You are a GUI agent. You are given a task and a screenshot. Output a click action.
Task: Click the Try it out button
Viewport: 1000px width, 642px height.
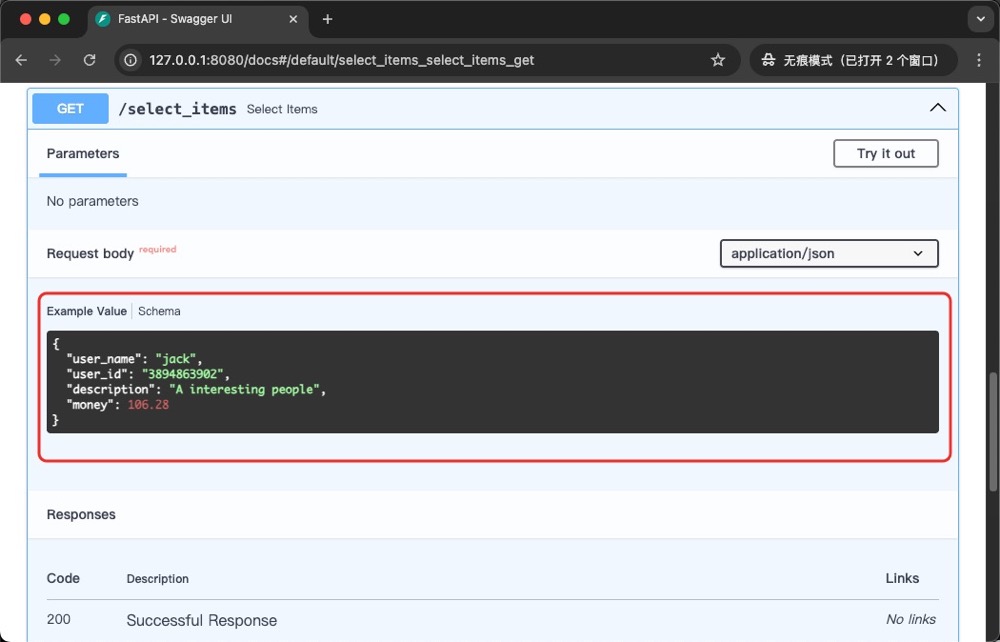[x=885, y=153]
